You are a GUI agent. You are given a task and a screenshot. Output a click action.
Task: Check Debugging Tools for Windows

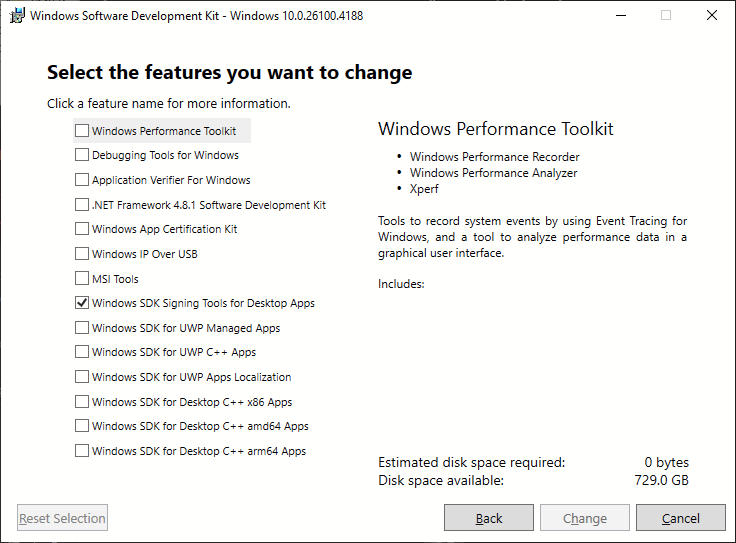82,154
